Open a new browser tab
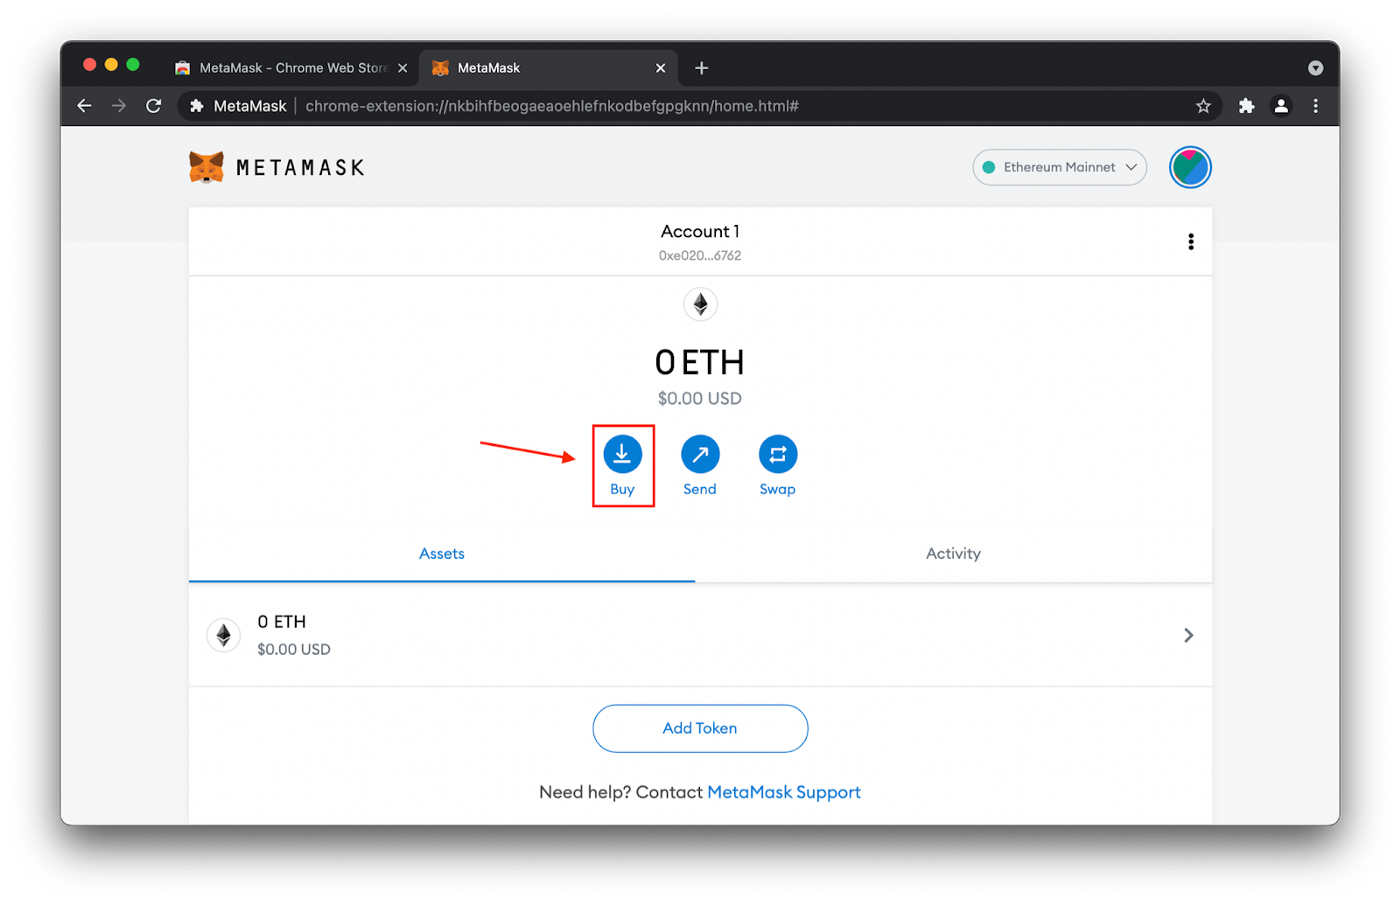The image size is (1400, 905). click(701, 68)
